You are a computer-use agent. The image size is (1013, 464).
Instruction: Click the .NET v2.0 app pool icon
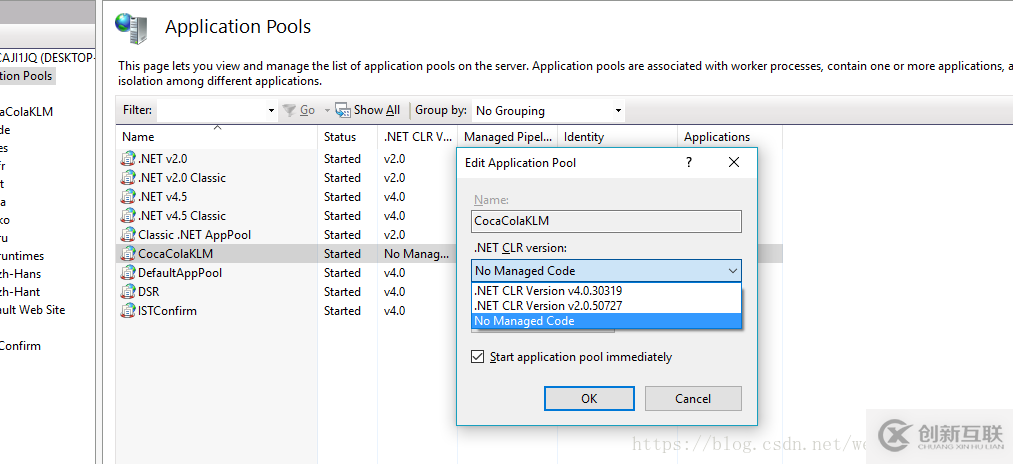[x=128, y=158]
